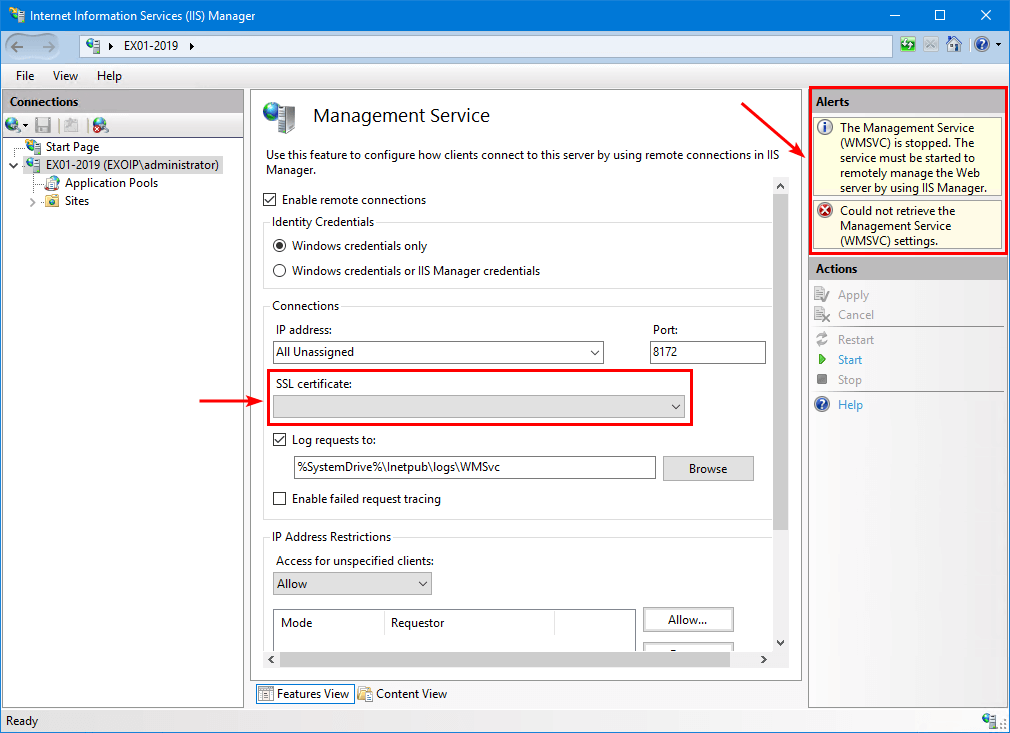Click the Delete Connection icon in Connections toolbar
This screenshot has width=1010, height=733.
click(x=100, y=125)
